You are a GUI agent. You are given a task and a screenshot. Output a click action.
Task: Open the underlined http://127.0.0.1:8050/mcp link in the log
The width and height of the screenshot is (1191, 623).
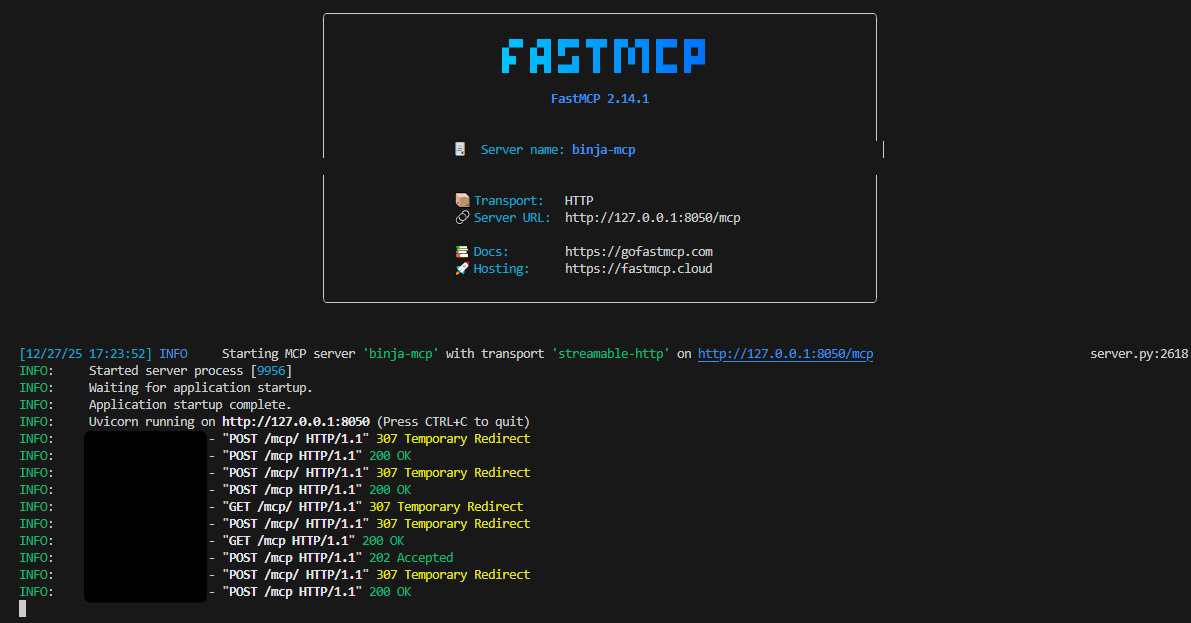(785, 354)
